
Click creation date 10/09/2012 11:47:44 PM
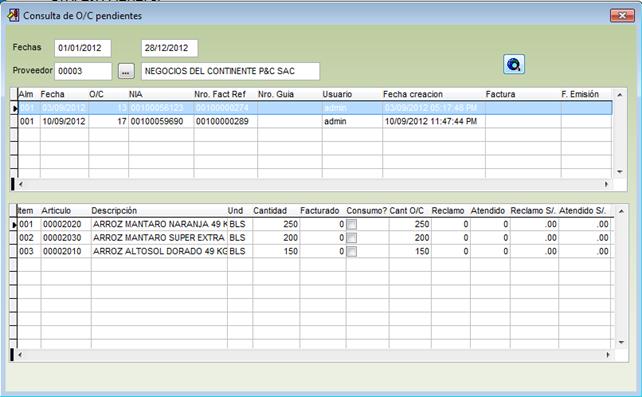tap(434, 122)
